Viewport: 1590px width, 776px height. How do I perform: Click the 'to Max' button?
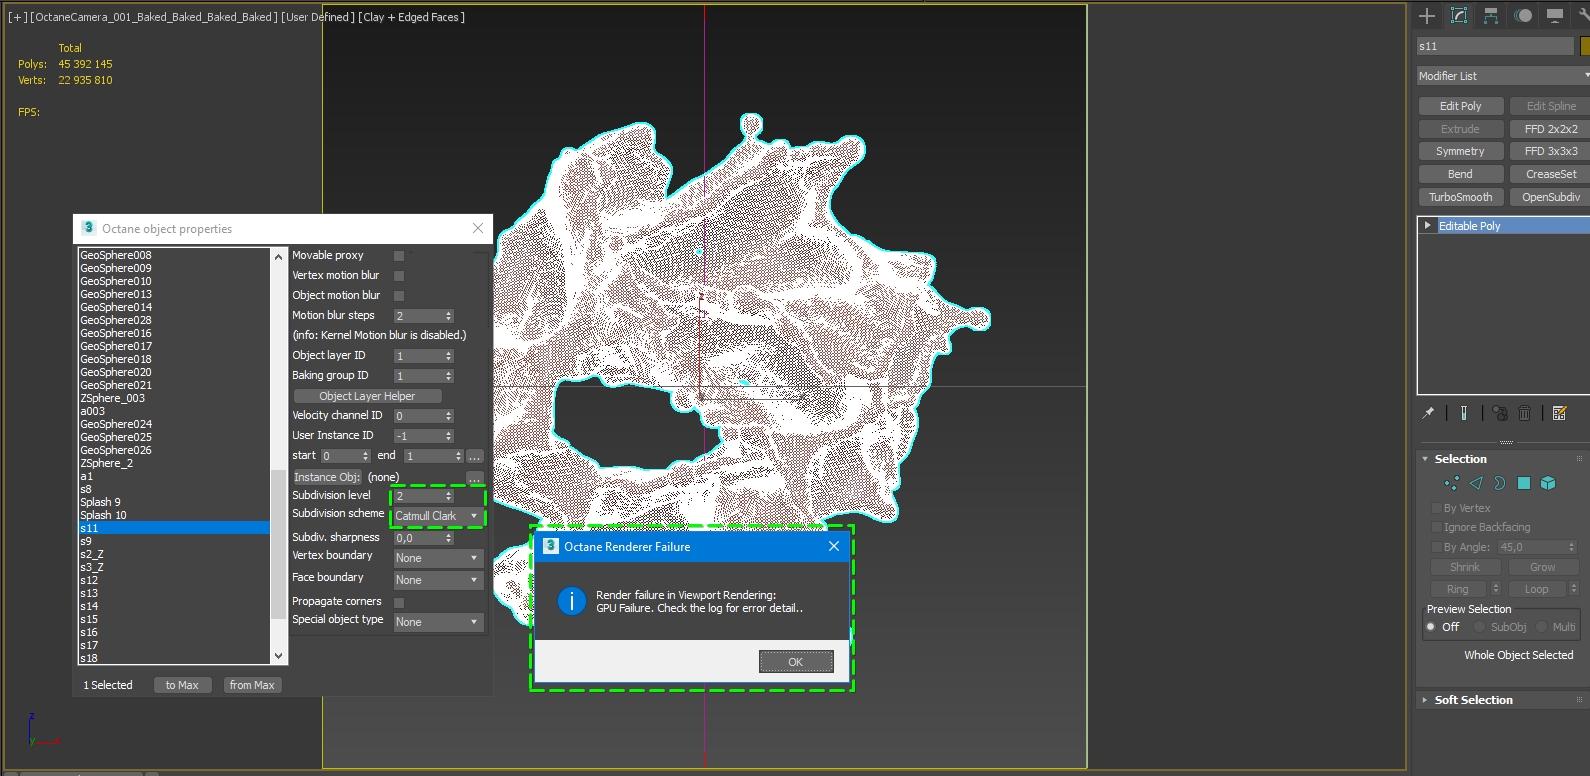182,685
